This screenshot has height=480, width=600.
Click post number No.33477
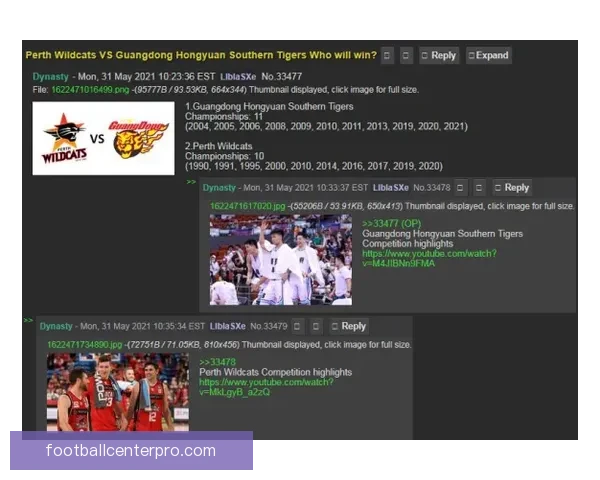[x=282, y=77]
